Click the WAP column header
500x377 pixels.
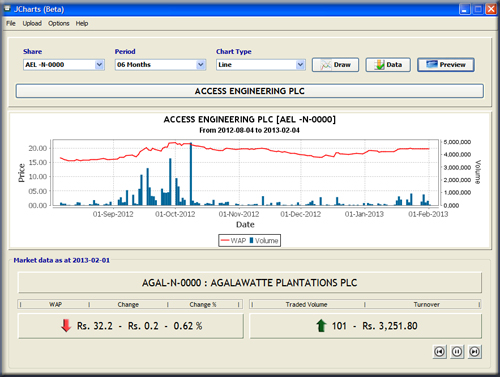(x=55, y=304)
